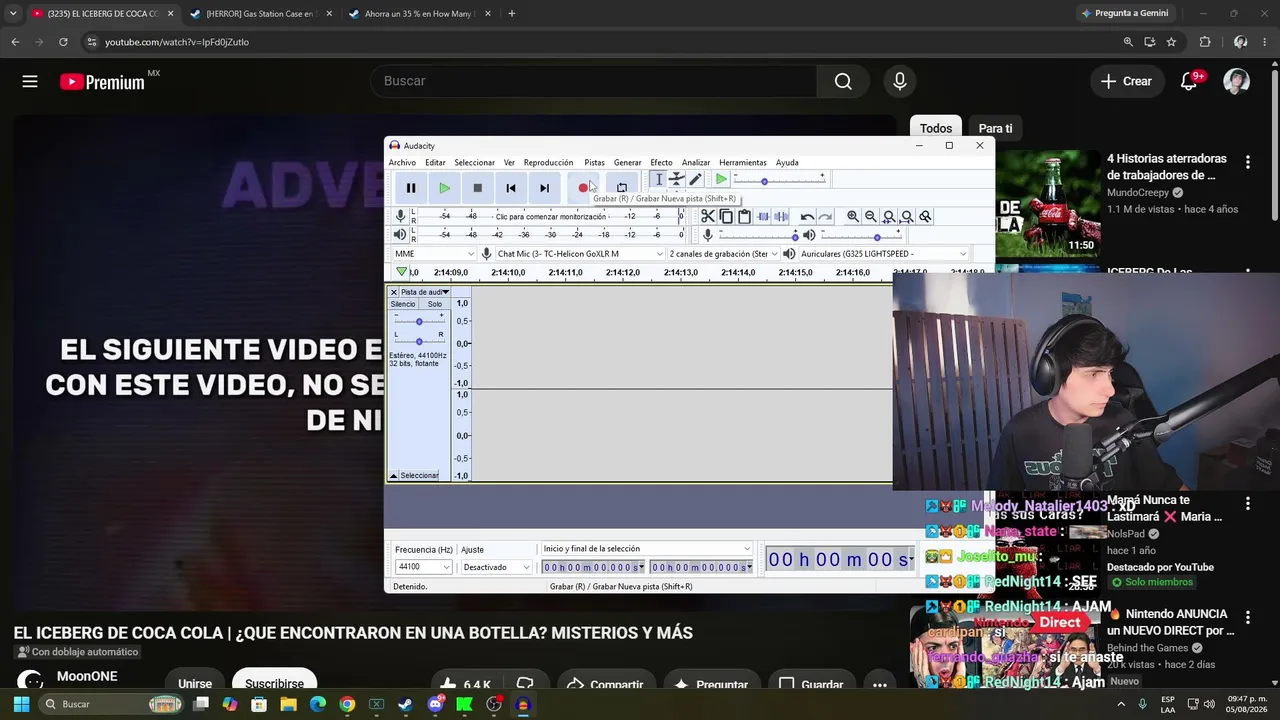Click the Undo arrow icon
The height and width of the screenshot is (720, 1280).
pyautogui.click(x=807, y=216)
